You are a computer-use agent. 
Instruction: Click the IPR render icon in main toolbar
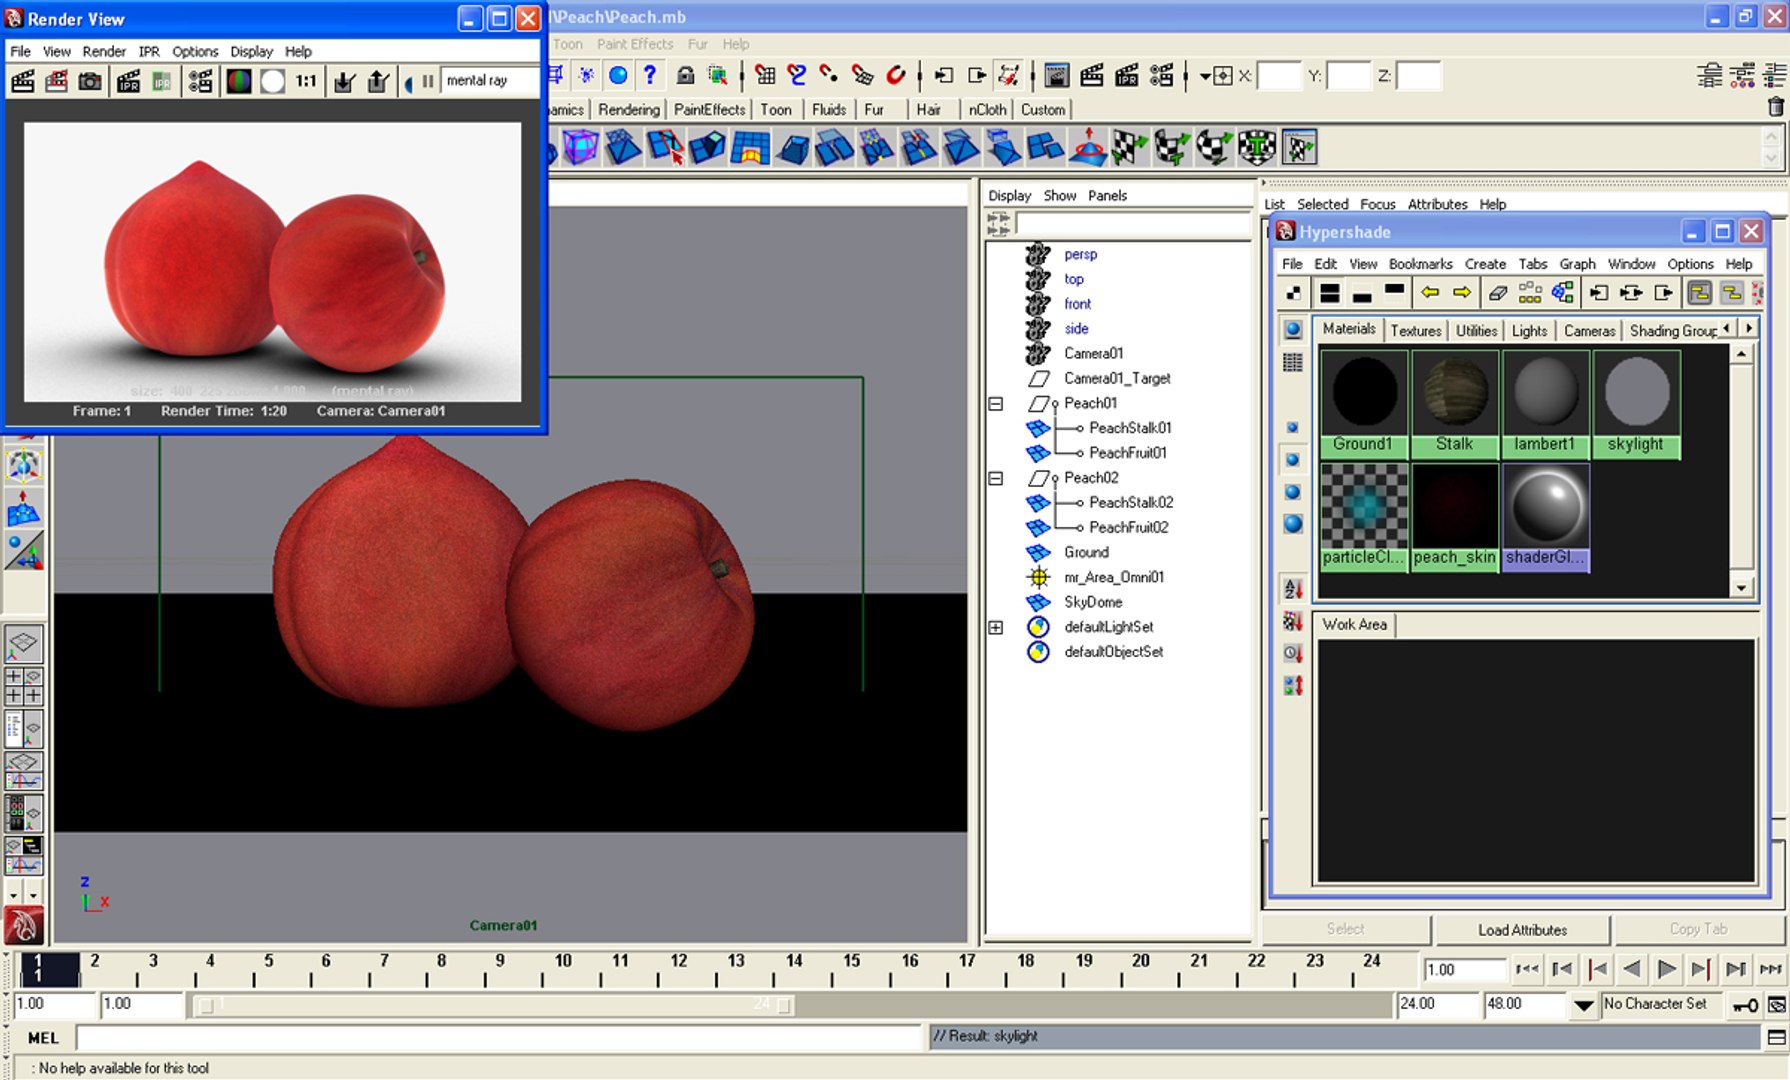(1127, 75)
